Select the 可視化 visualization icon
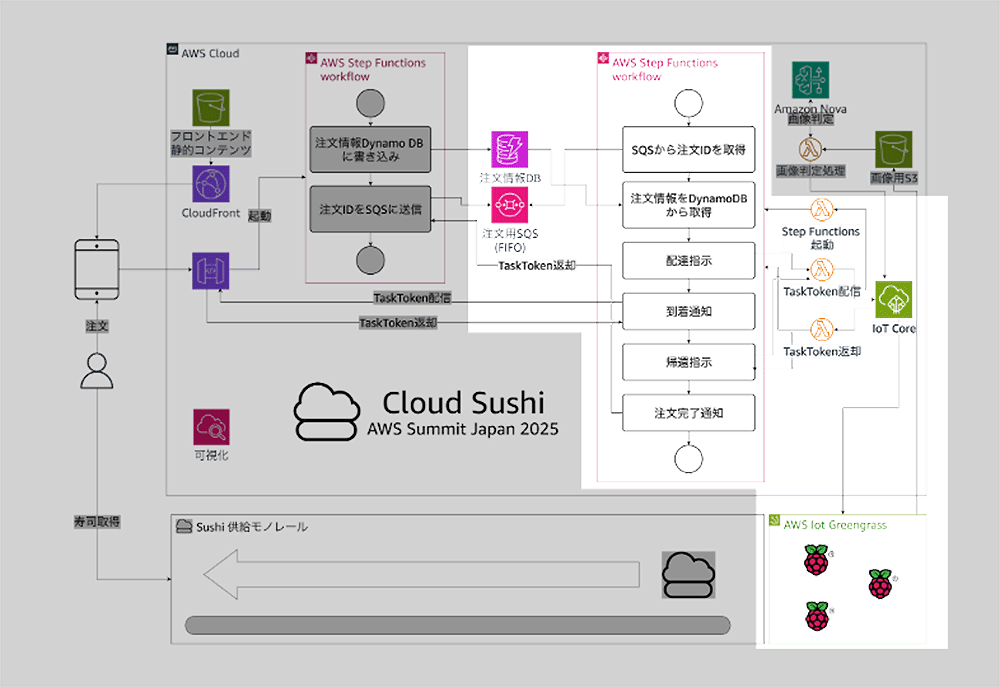The height and width of the screenshot is (687, 1000). point(211,428)
